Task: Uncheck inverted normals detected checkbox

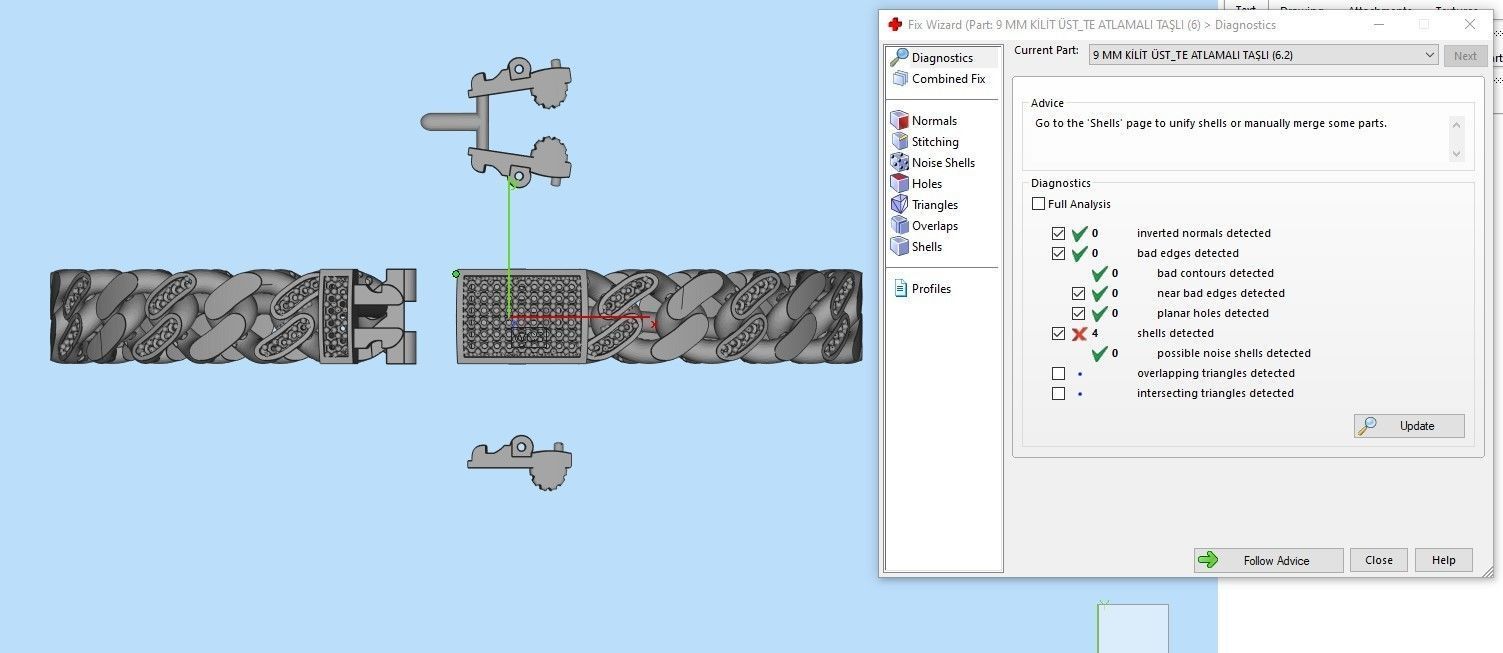Action: 1059,234
